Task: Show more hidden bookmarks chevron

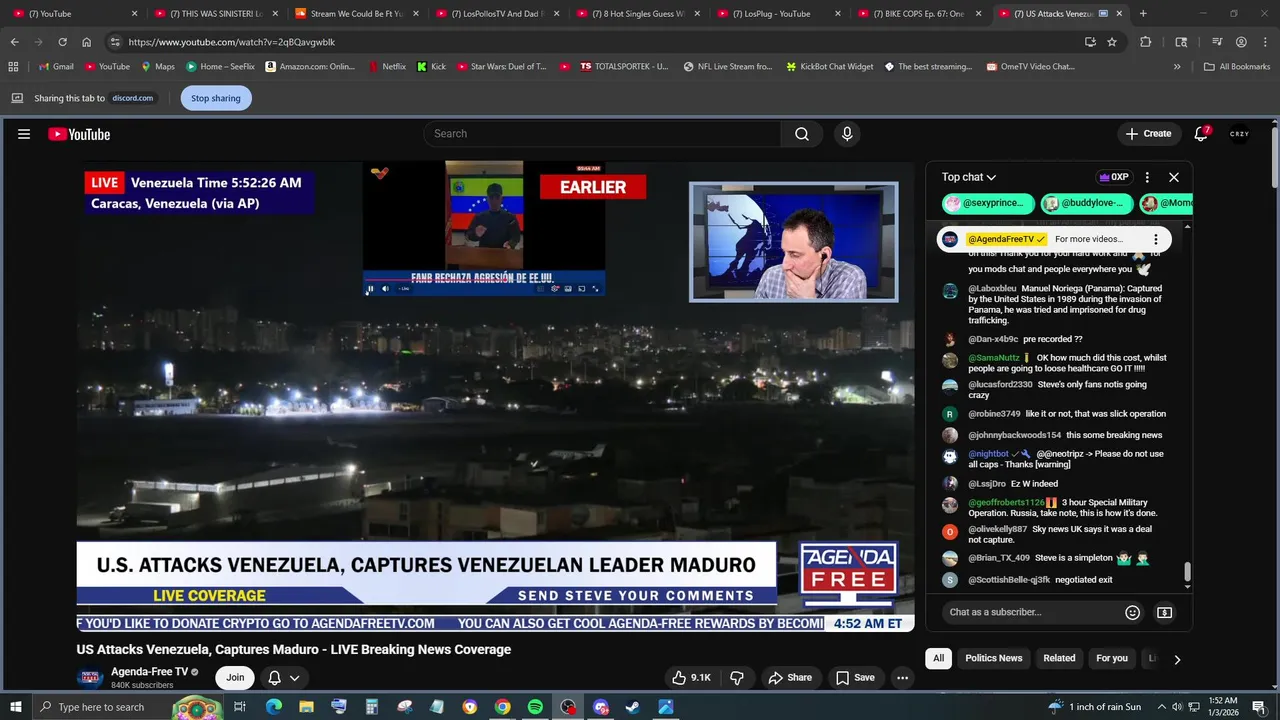Action: (1177, 67)
